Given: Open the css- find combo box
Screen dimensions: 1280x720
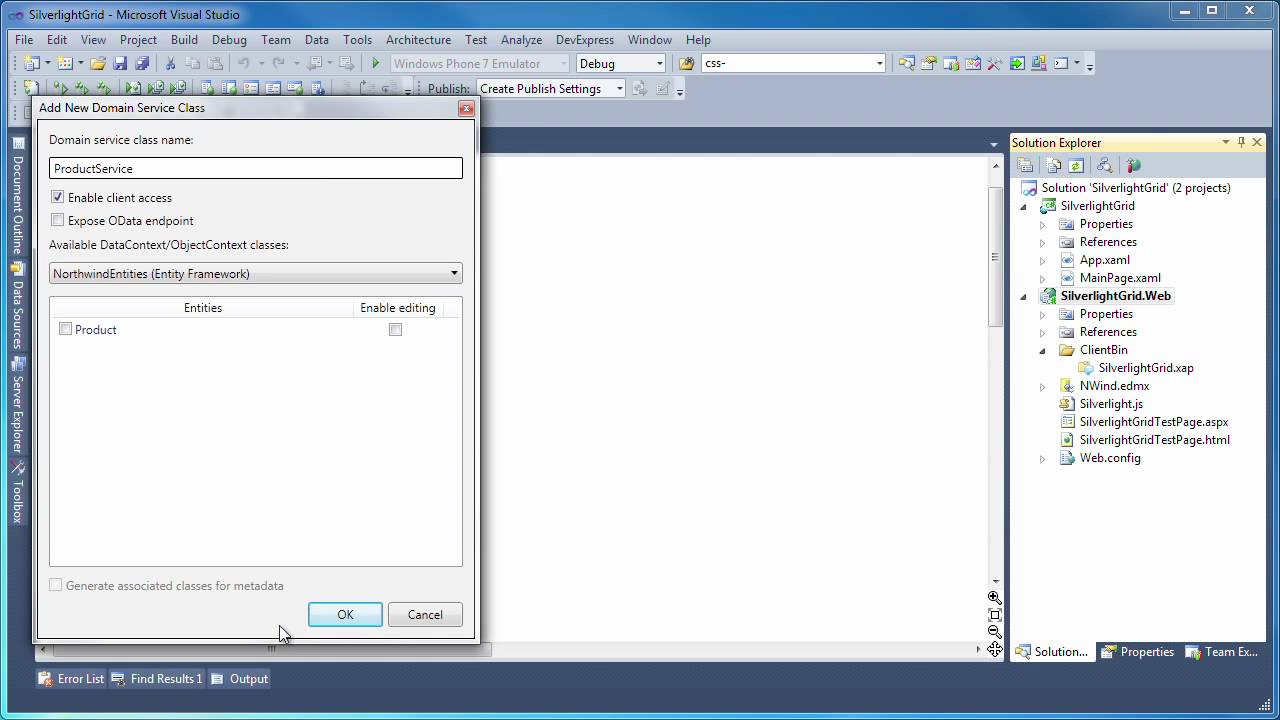Looking at the screenshot, I should tap(793, 63).
